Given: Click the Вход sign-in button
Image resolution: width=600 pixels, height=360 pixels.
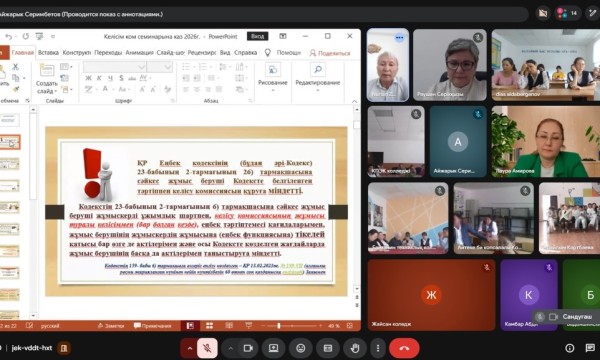Looking at the screenshot, I should 257,36.
